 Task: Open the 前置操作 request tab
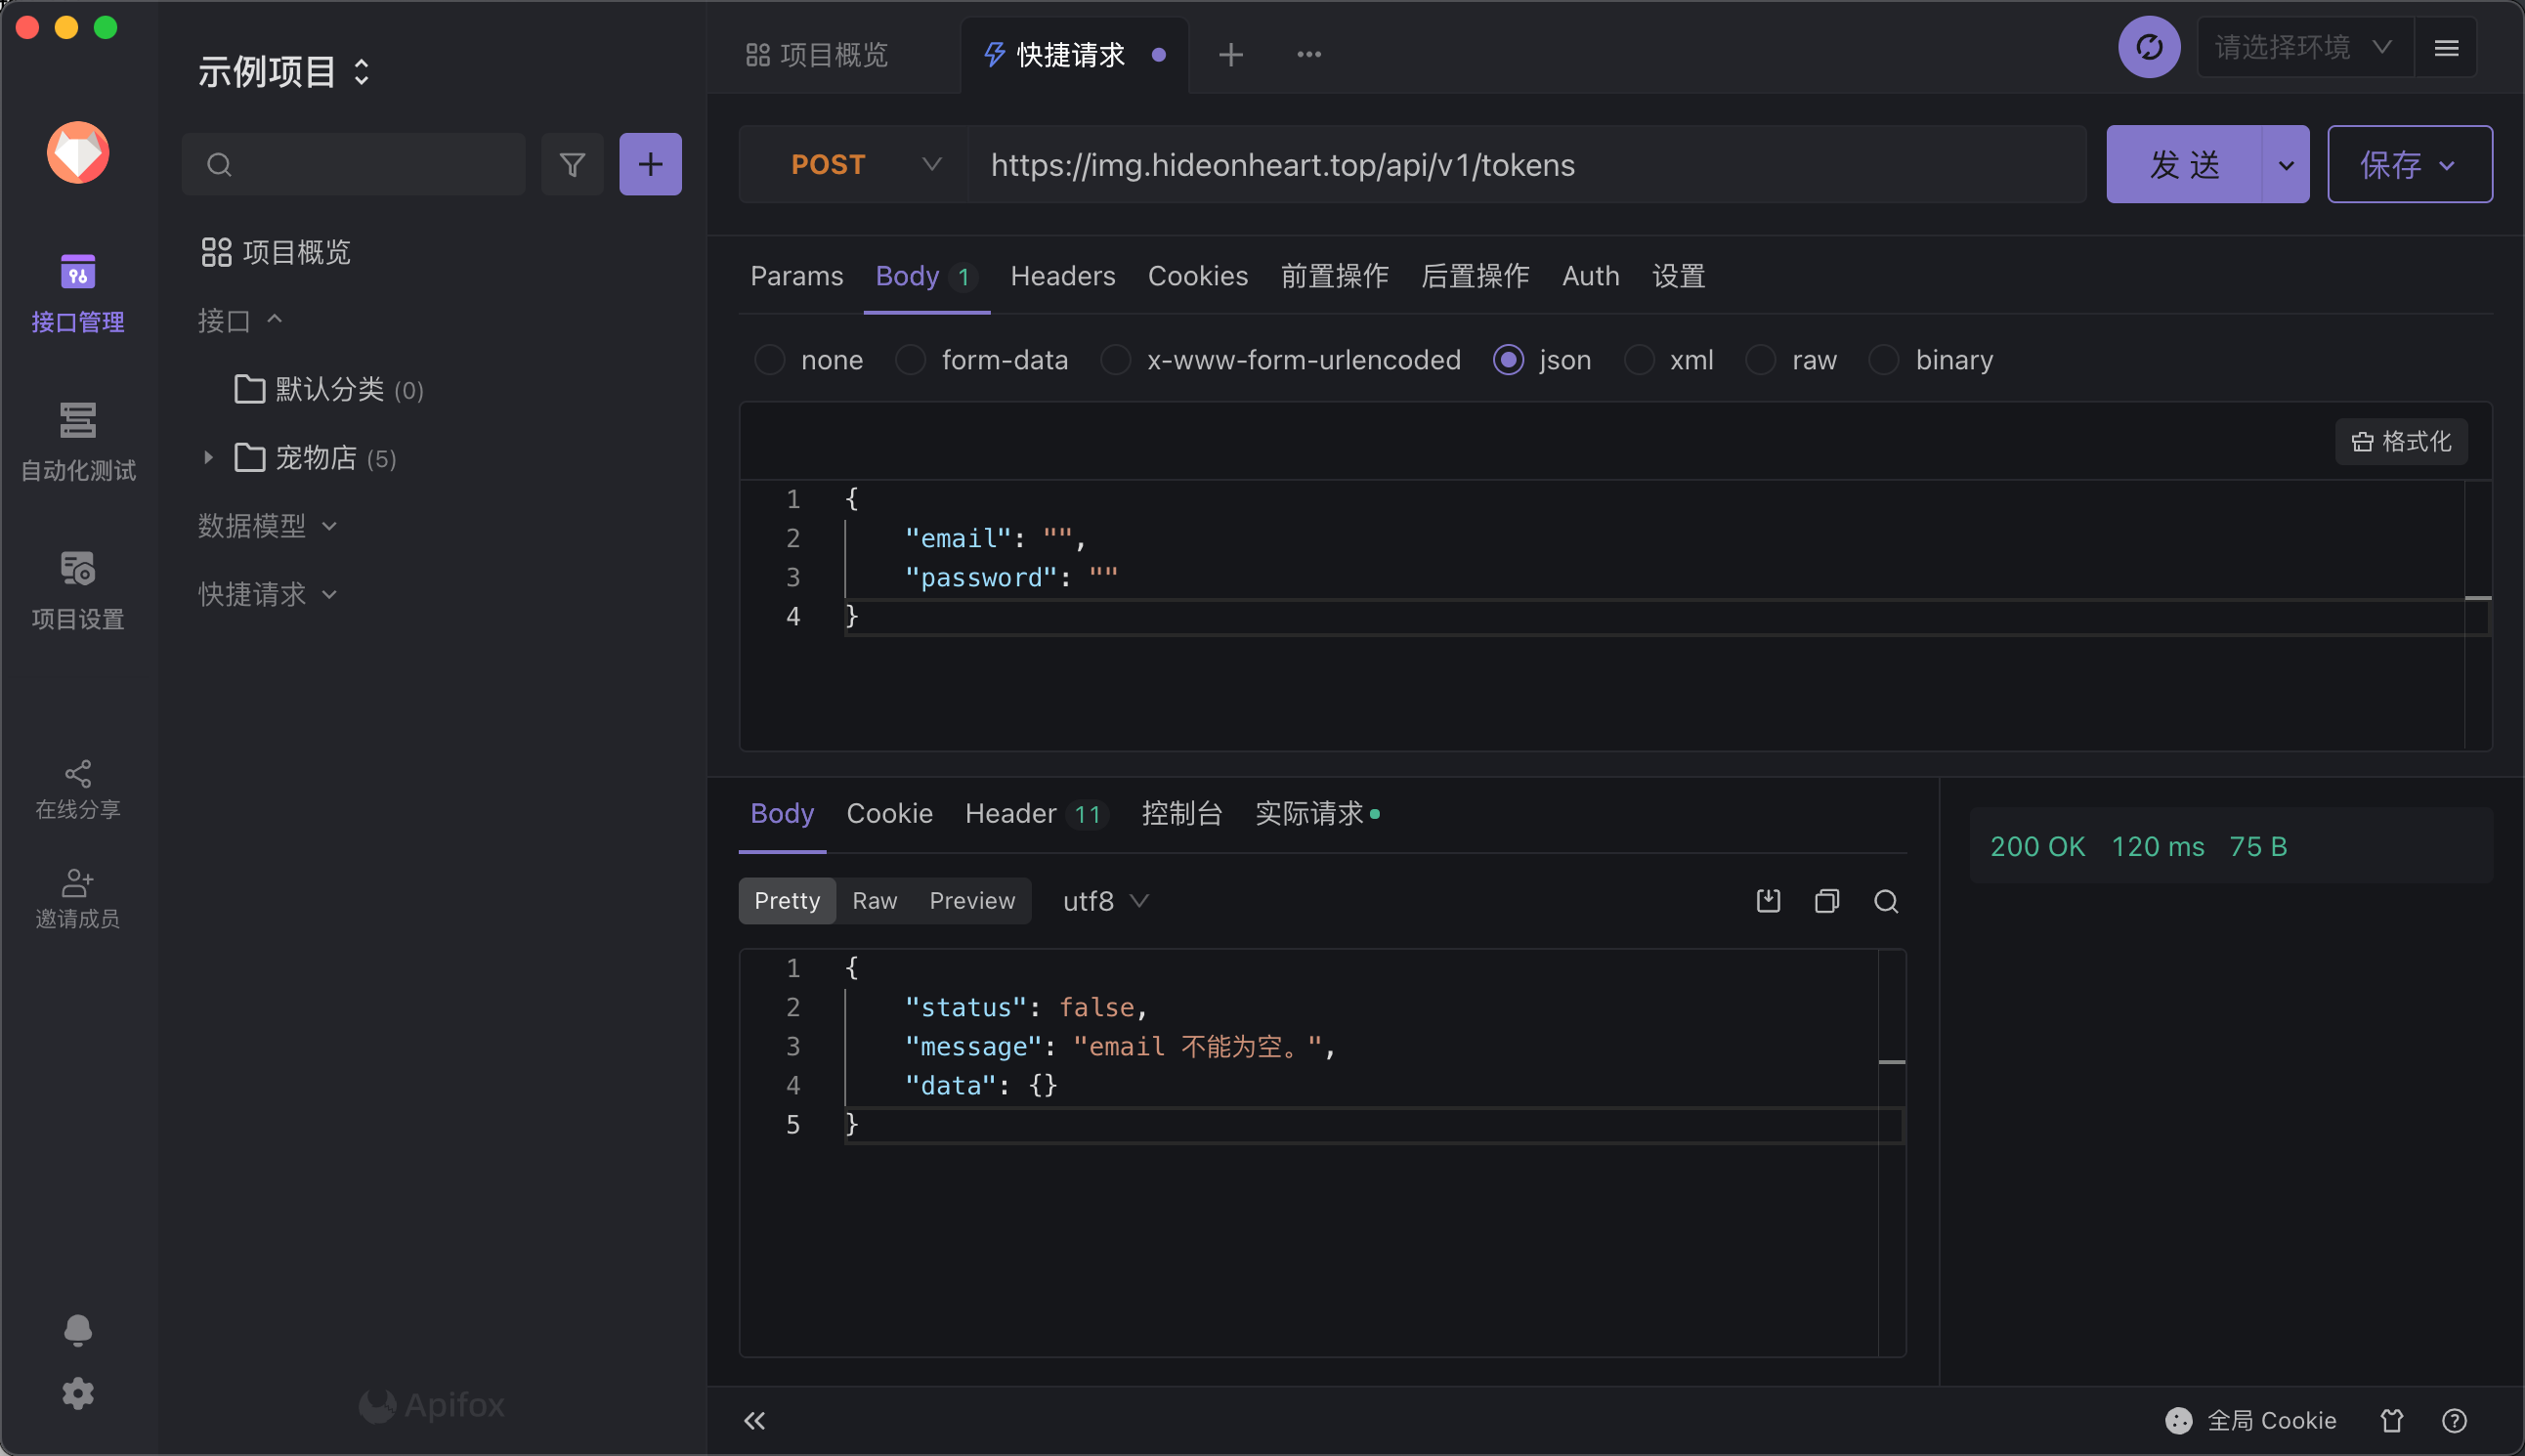tap(1334, 276)
